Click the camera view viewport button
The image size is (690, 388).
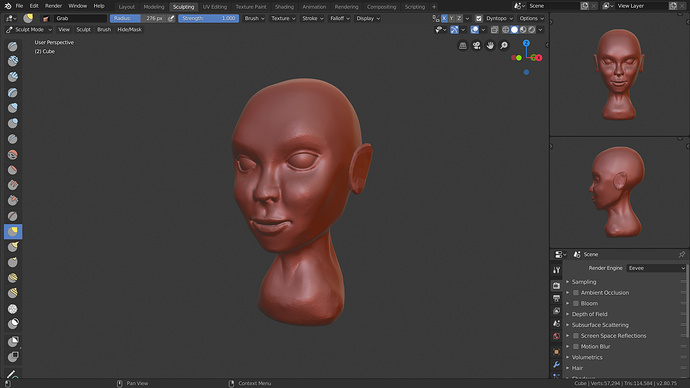click(477, 45)
